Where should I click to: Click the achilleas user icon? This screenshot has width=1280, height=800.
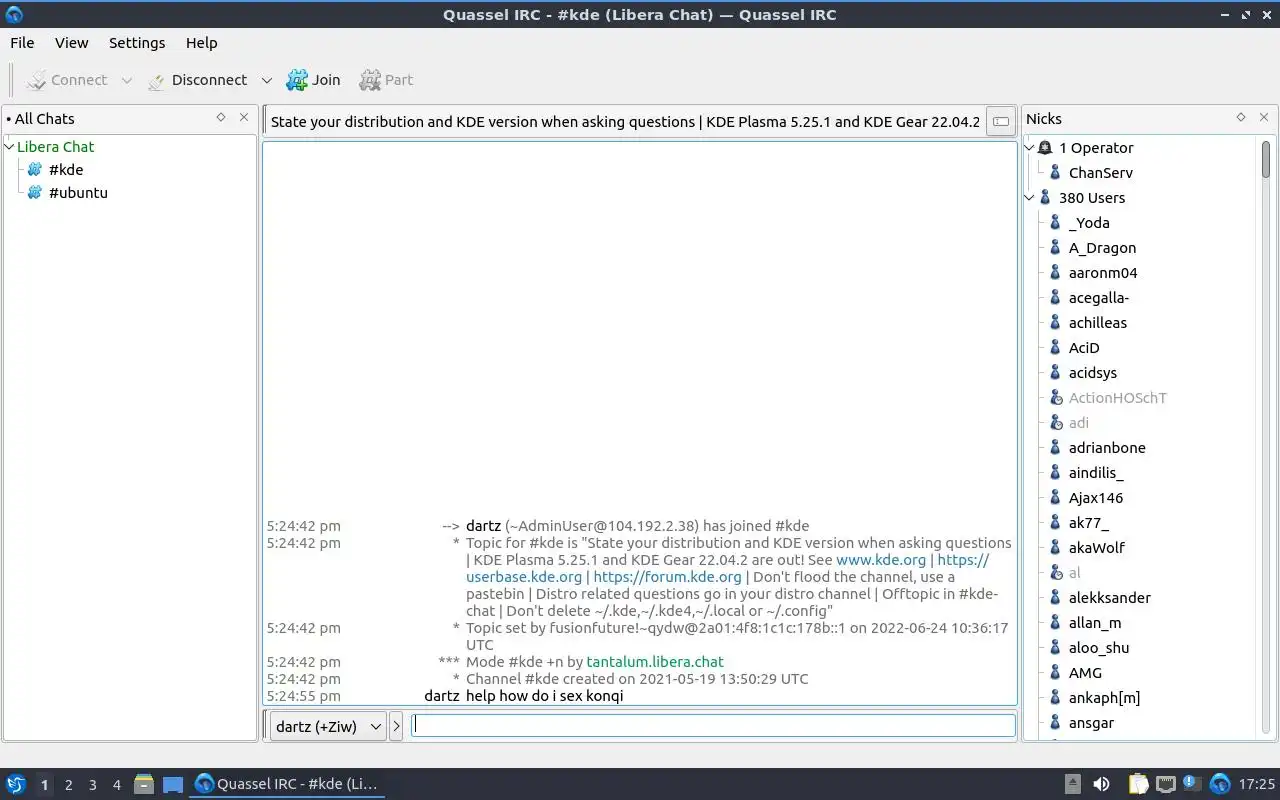click(1055, 323)
